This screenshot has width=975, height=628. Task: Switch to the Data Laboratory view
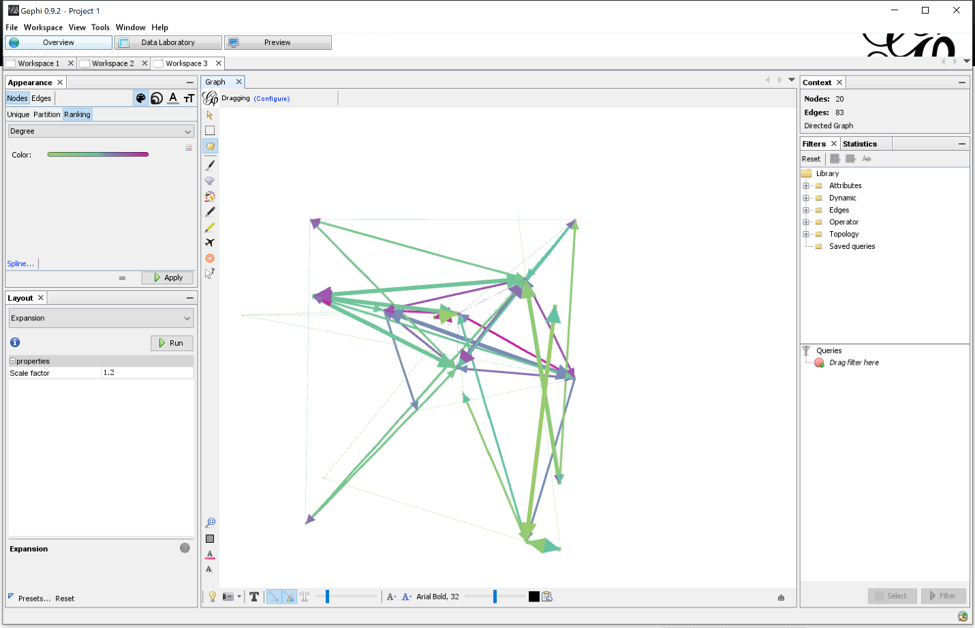click(167, 42)
